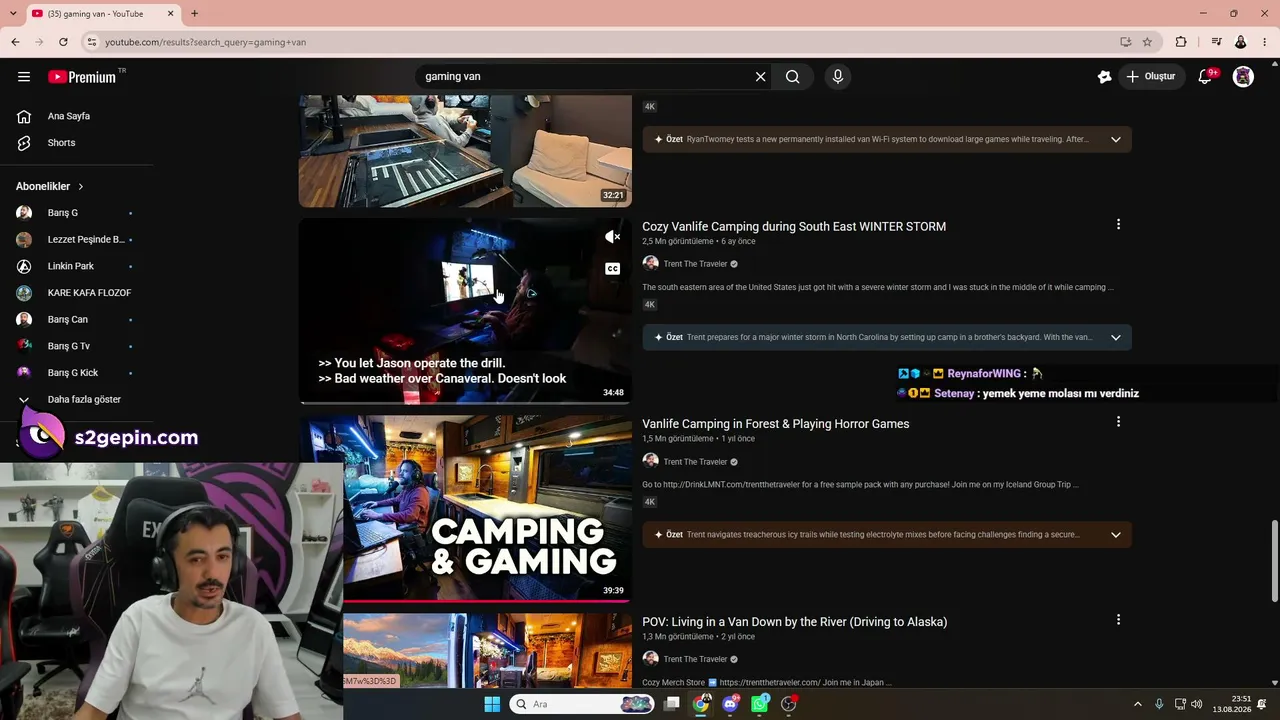The height and width of the screenshot is (720, 1280).
Task: Click the Winter Storm preview progress bar
Action: point(465,402)
